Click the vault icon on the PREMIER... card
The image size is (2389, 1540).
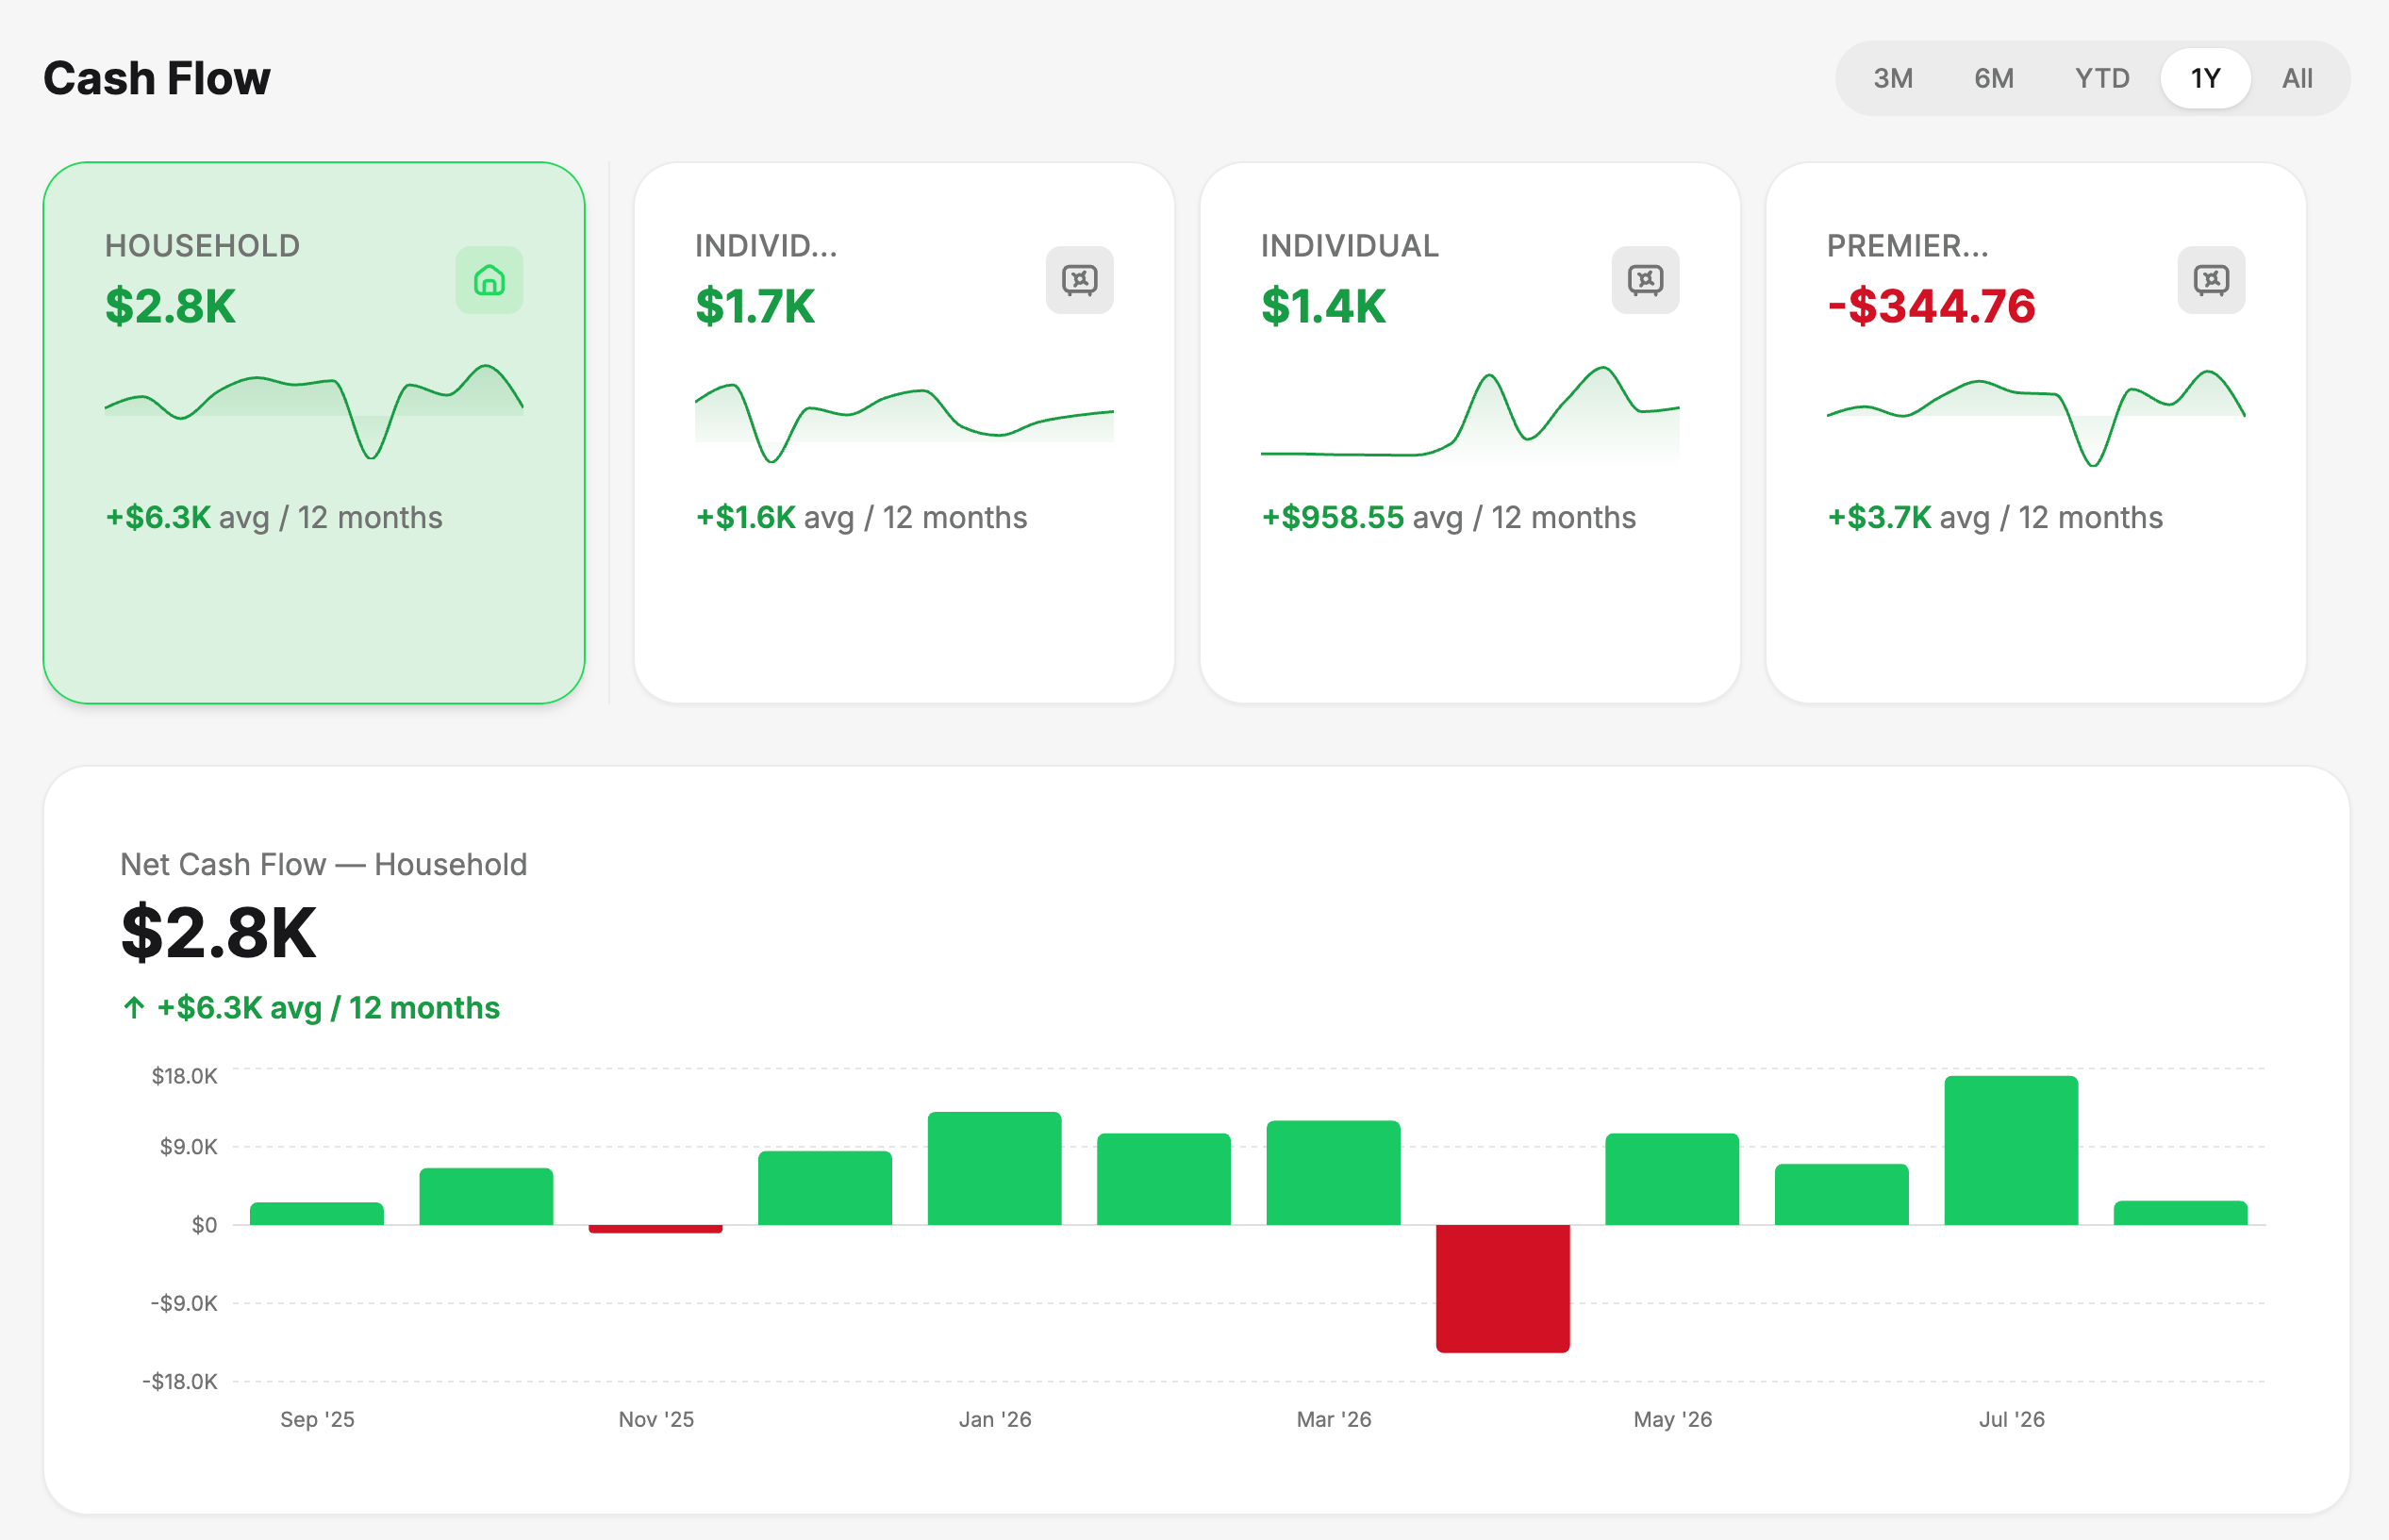click(x=2211, y=280)
